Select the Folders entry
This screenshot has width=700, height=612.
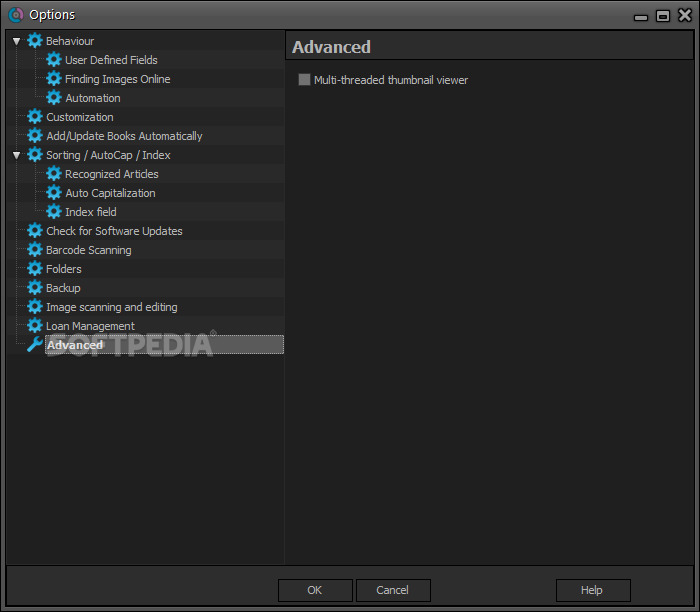(63, 269)
